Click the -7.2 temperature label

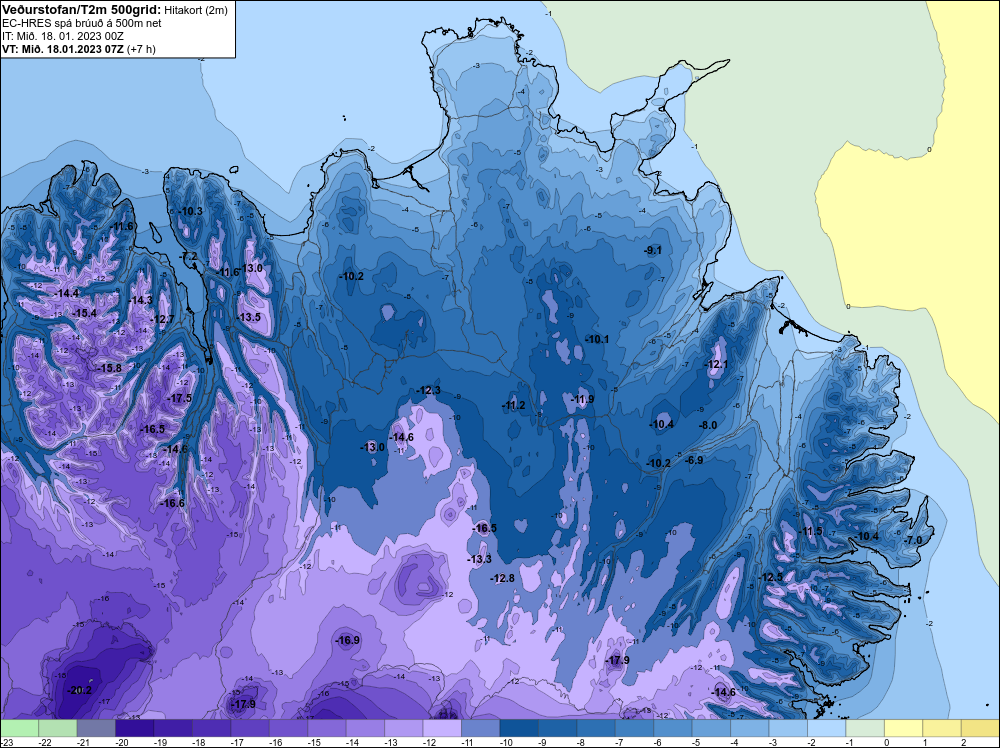[189, 256]
